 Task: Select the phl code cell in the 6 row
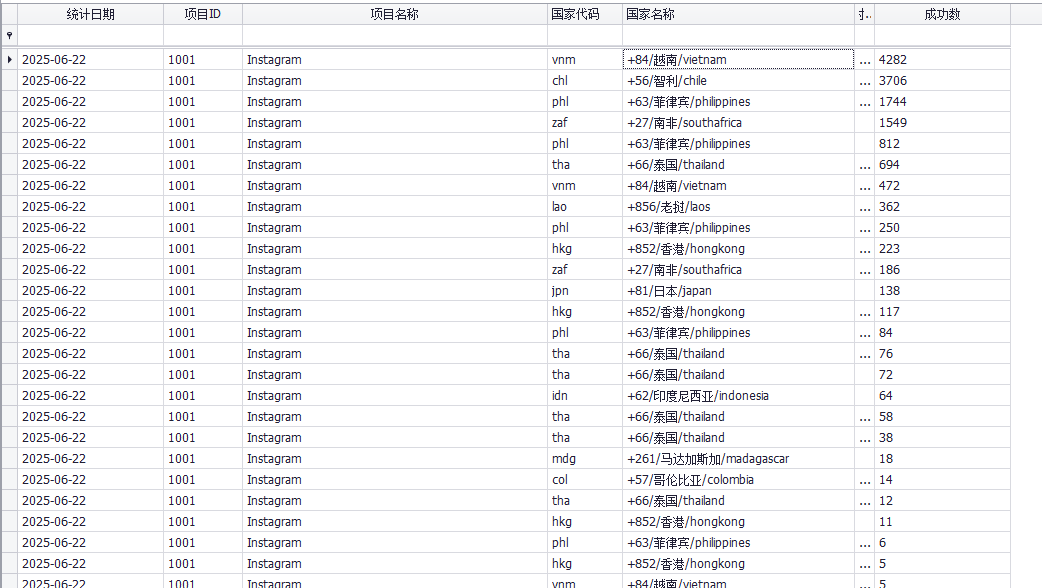[585, 543]
